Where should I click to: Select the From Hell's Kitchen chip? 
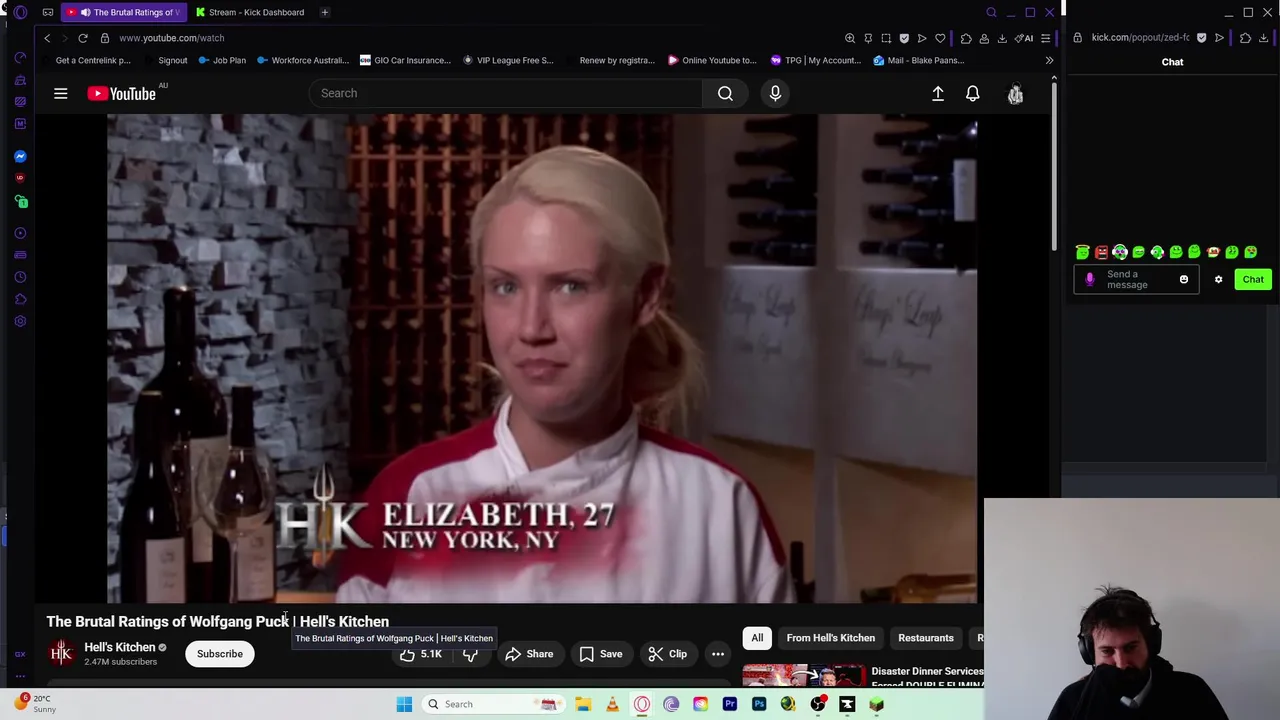pos(830,638)
